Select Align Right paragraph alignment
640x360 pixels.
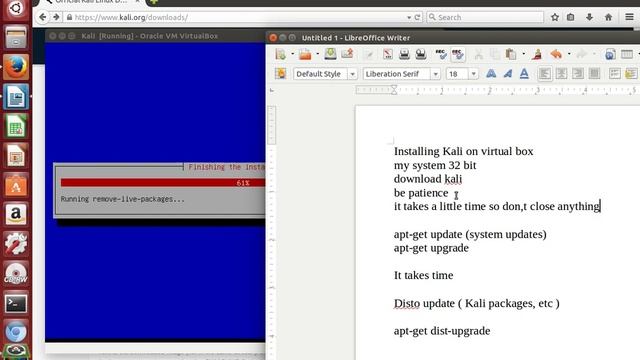578,74
